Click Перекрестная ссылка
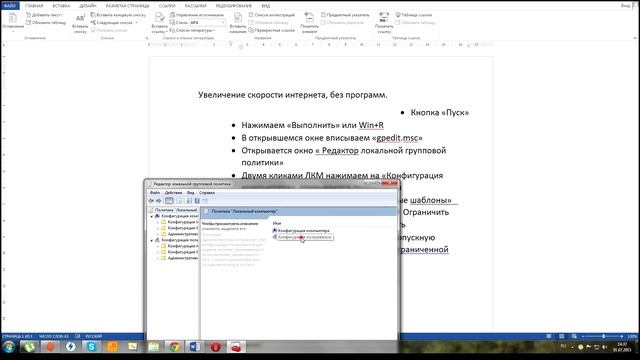The width and height of the screenshot is (640, 360). coord(271,31)
